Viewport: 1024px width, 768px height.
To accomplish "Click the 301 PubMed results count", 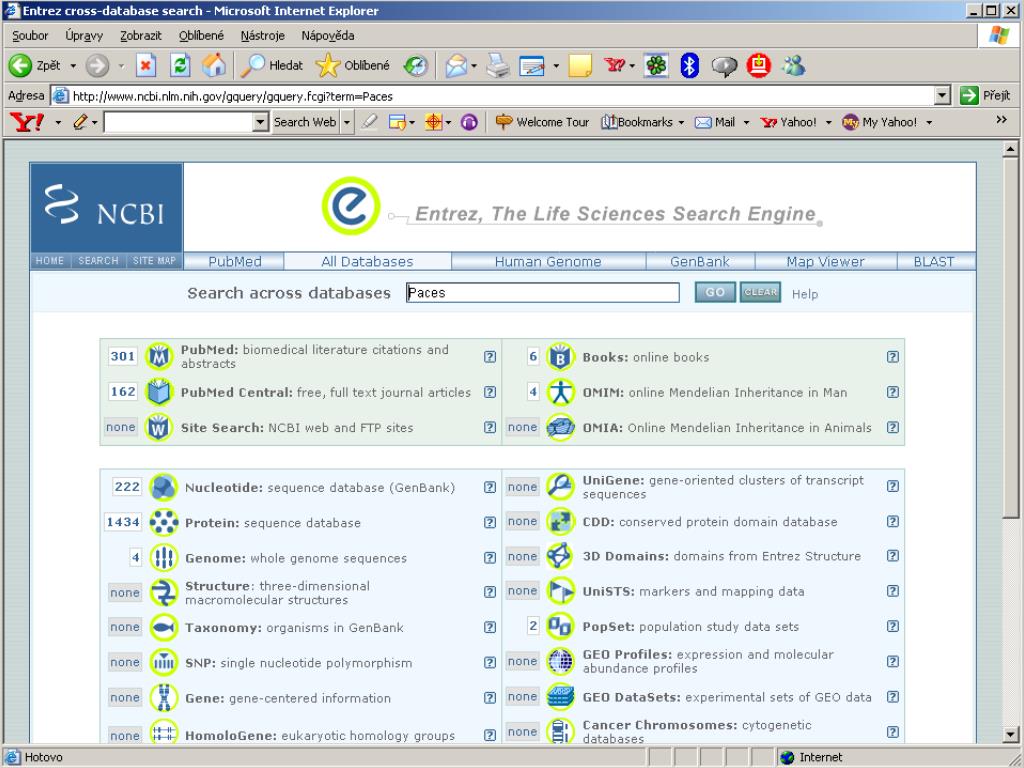I will (x=123, y=357).
